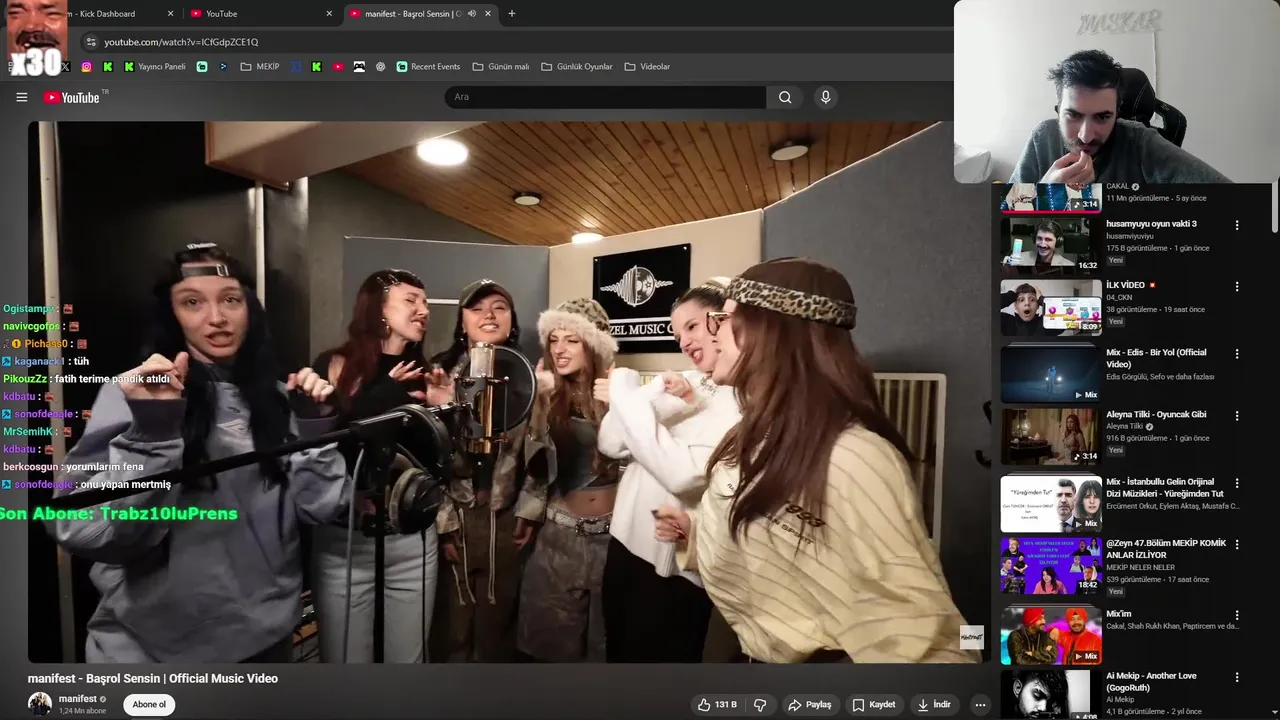Click the YouTube logo

[x=71, y=97]
